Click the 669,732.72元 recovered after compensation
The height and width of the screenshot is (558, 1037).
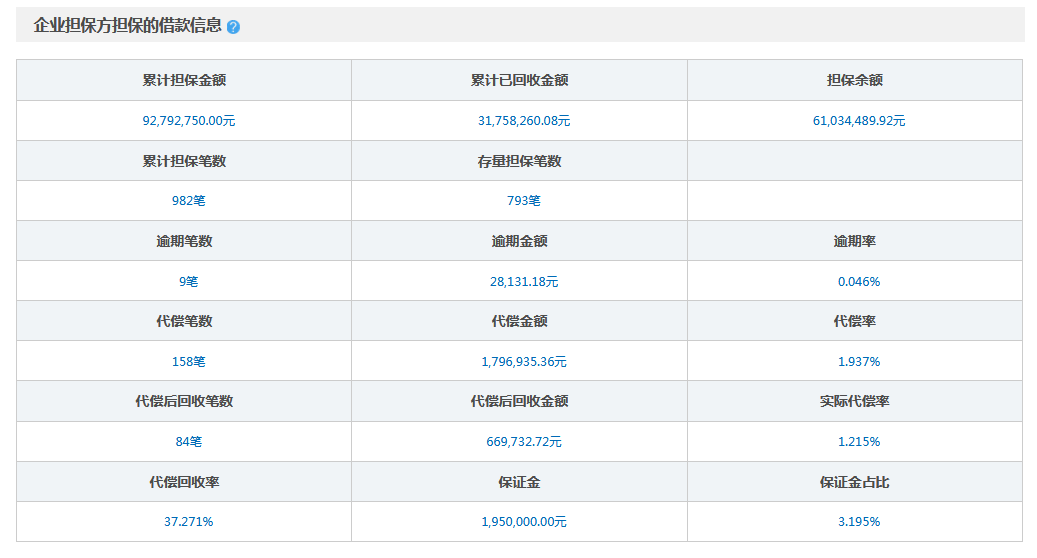524,442
